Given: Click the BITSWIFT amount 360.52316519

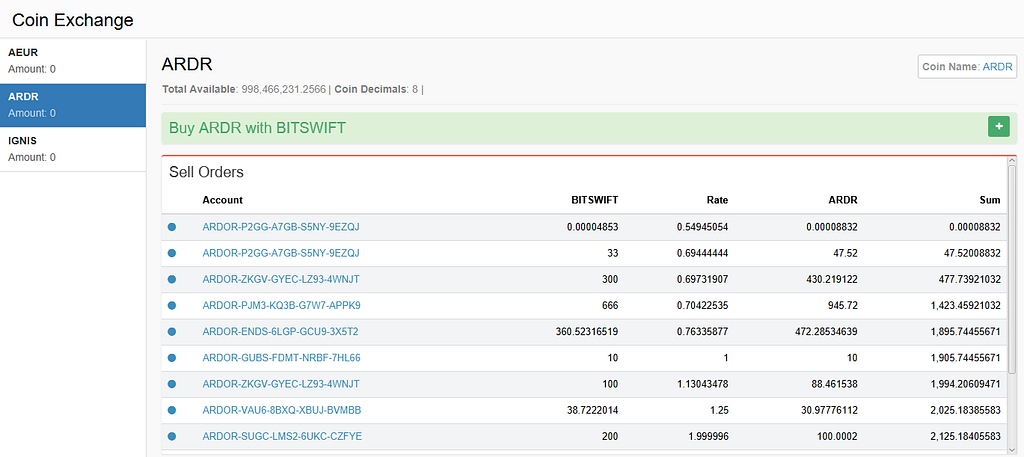Looking at the screenshot, I should pyautogui.click(x=587, y=332).
